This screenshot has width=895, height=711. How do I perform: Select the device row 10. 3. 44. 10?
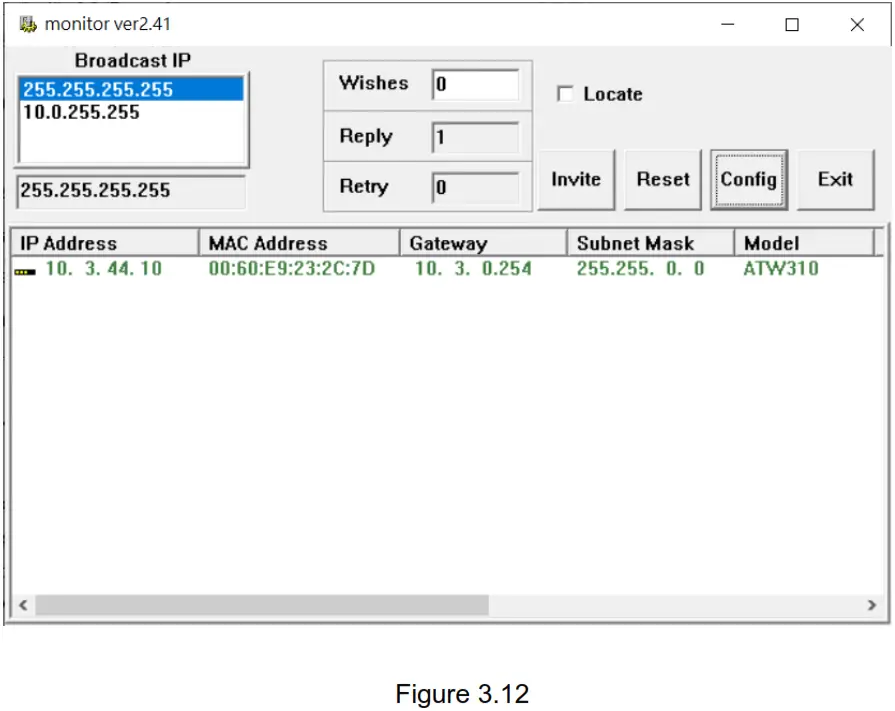tap(447, 268)
